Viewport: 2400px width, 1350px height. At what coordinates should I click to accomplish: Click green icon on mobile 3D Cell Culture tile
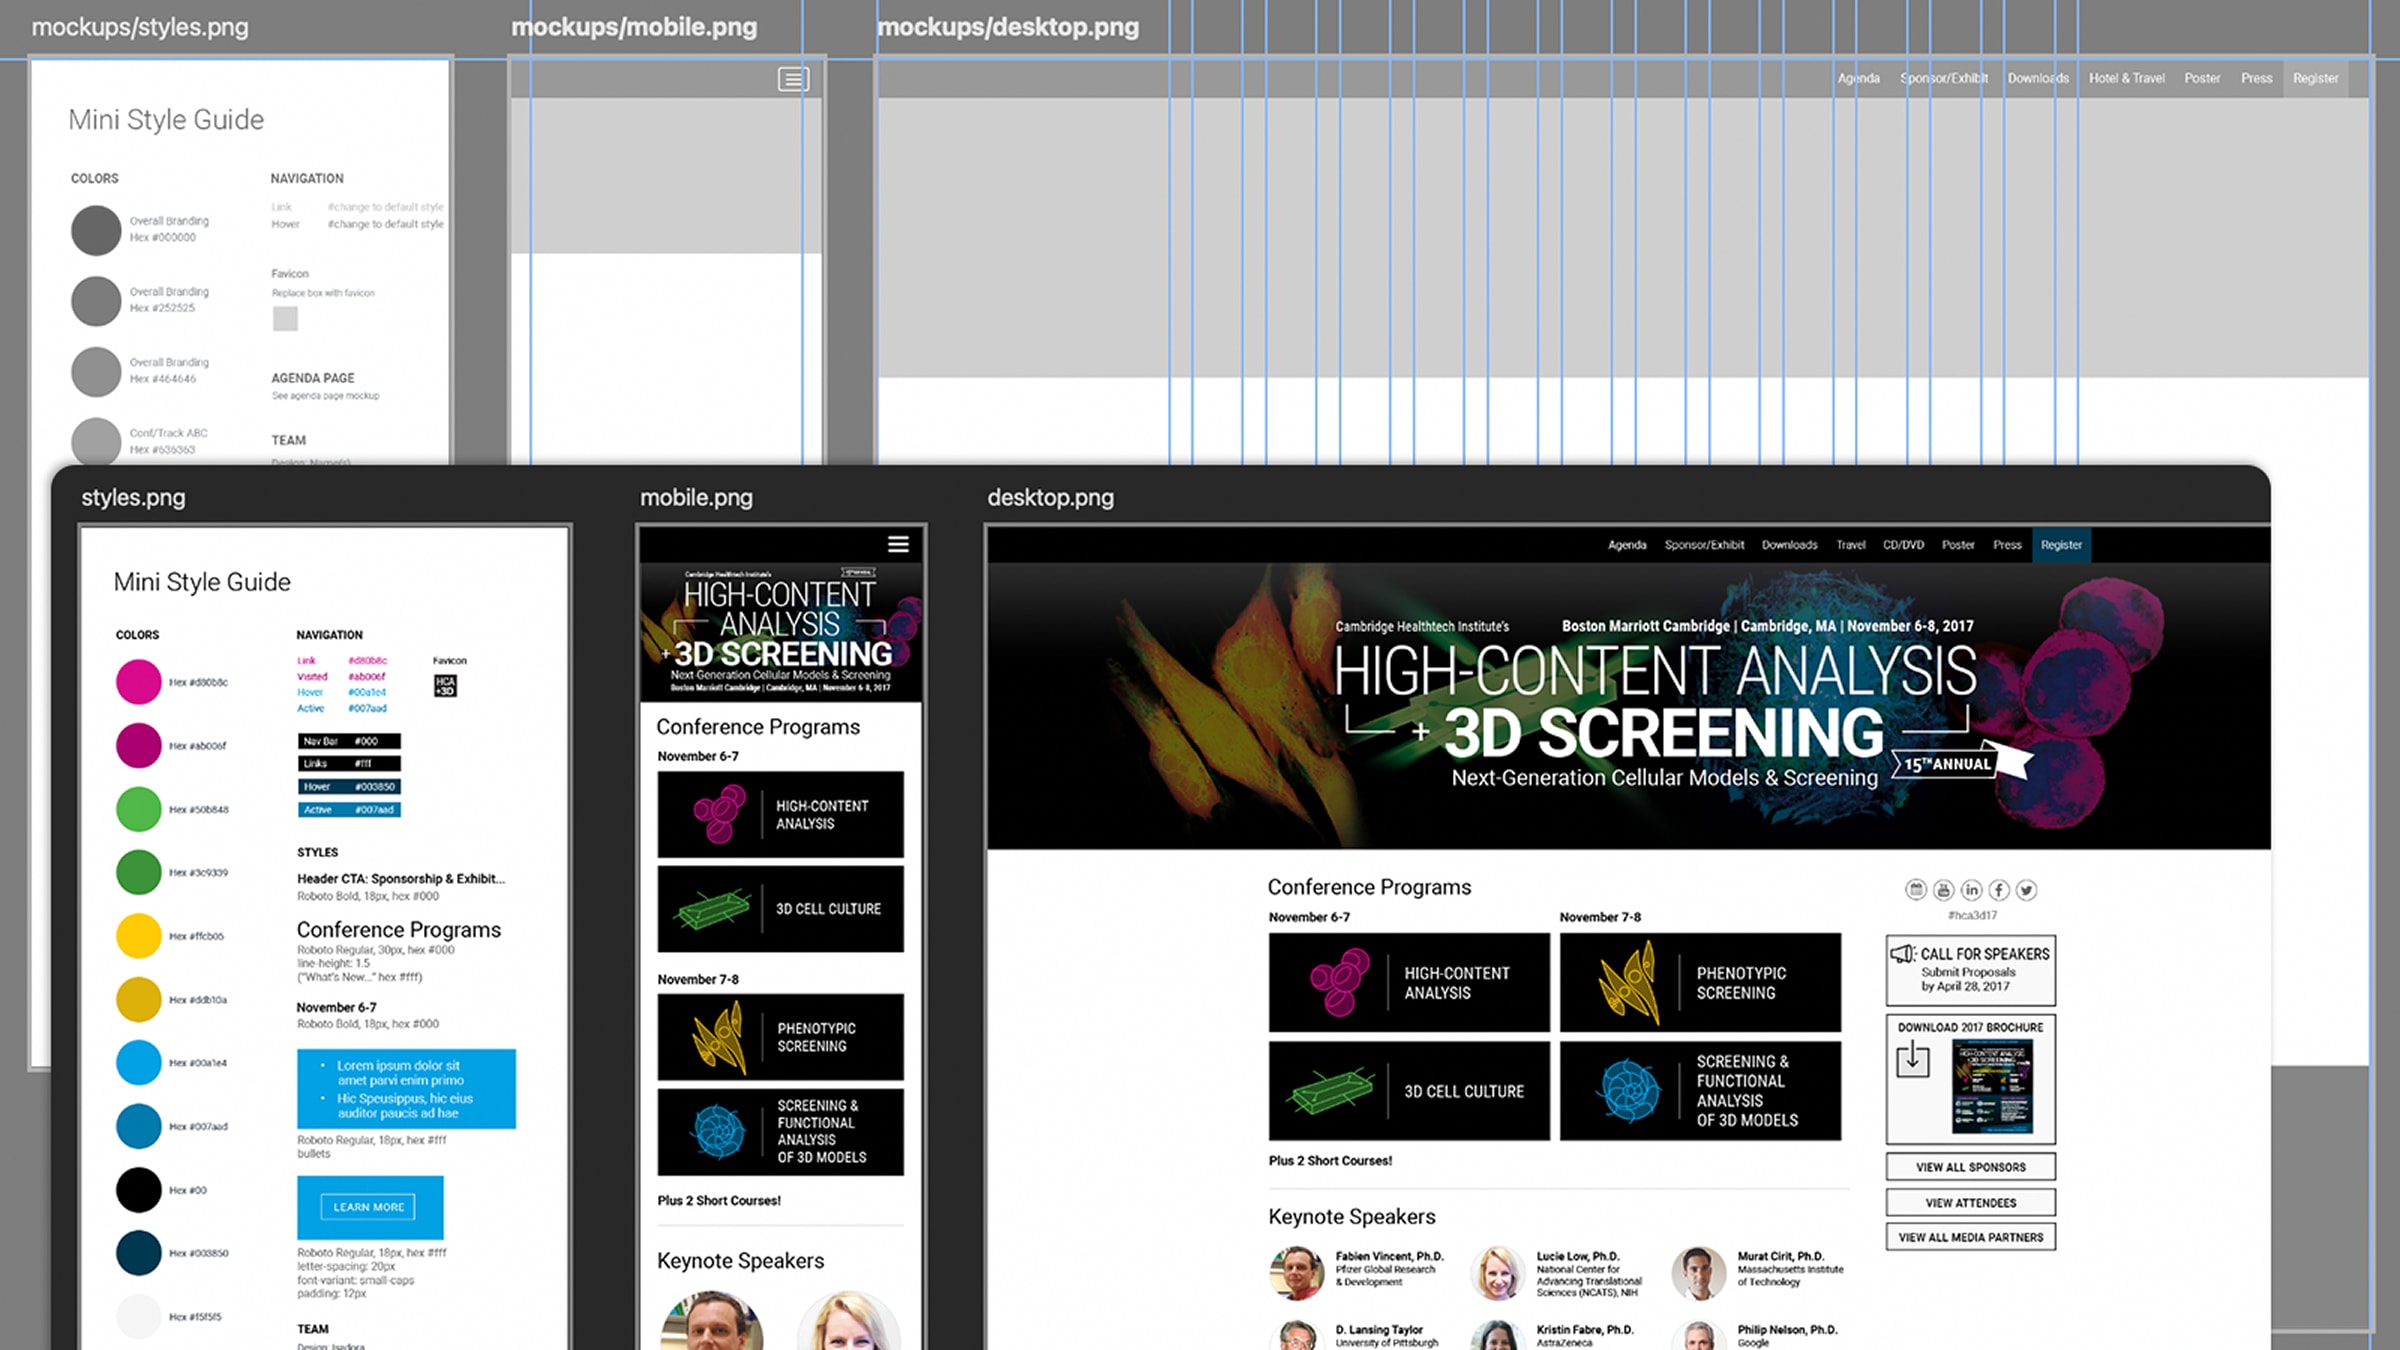point(712,909)
